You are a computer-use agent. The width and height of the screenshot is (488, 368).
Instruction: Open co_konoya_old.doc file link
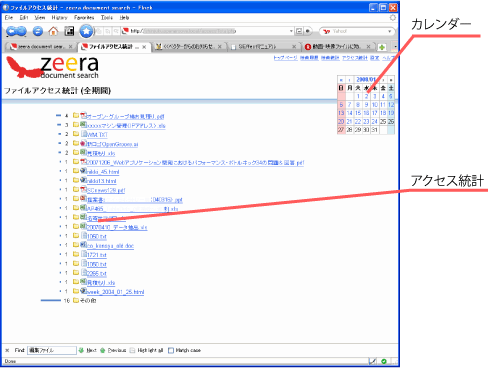pyautogui.click(x=110, y=246)
